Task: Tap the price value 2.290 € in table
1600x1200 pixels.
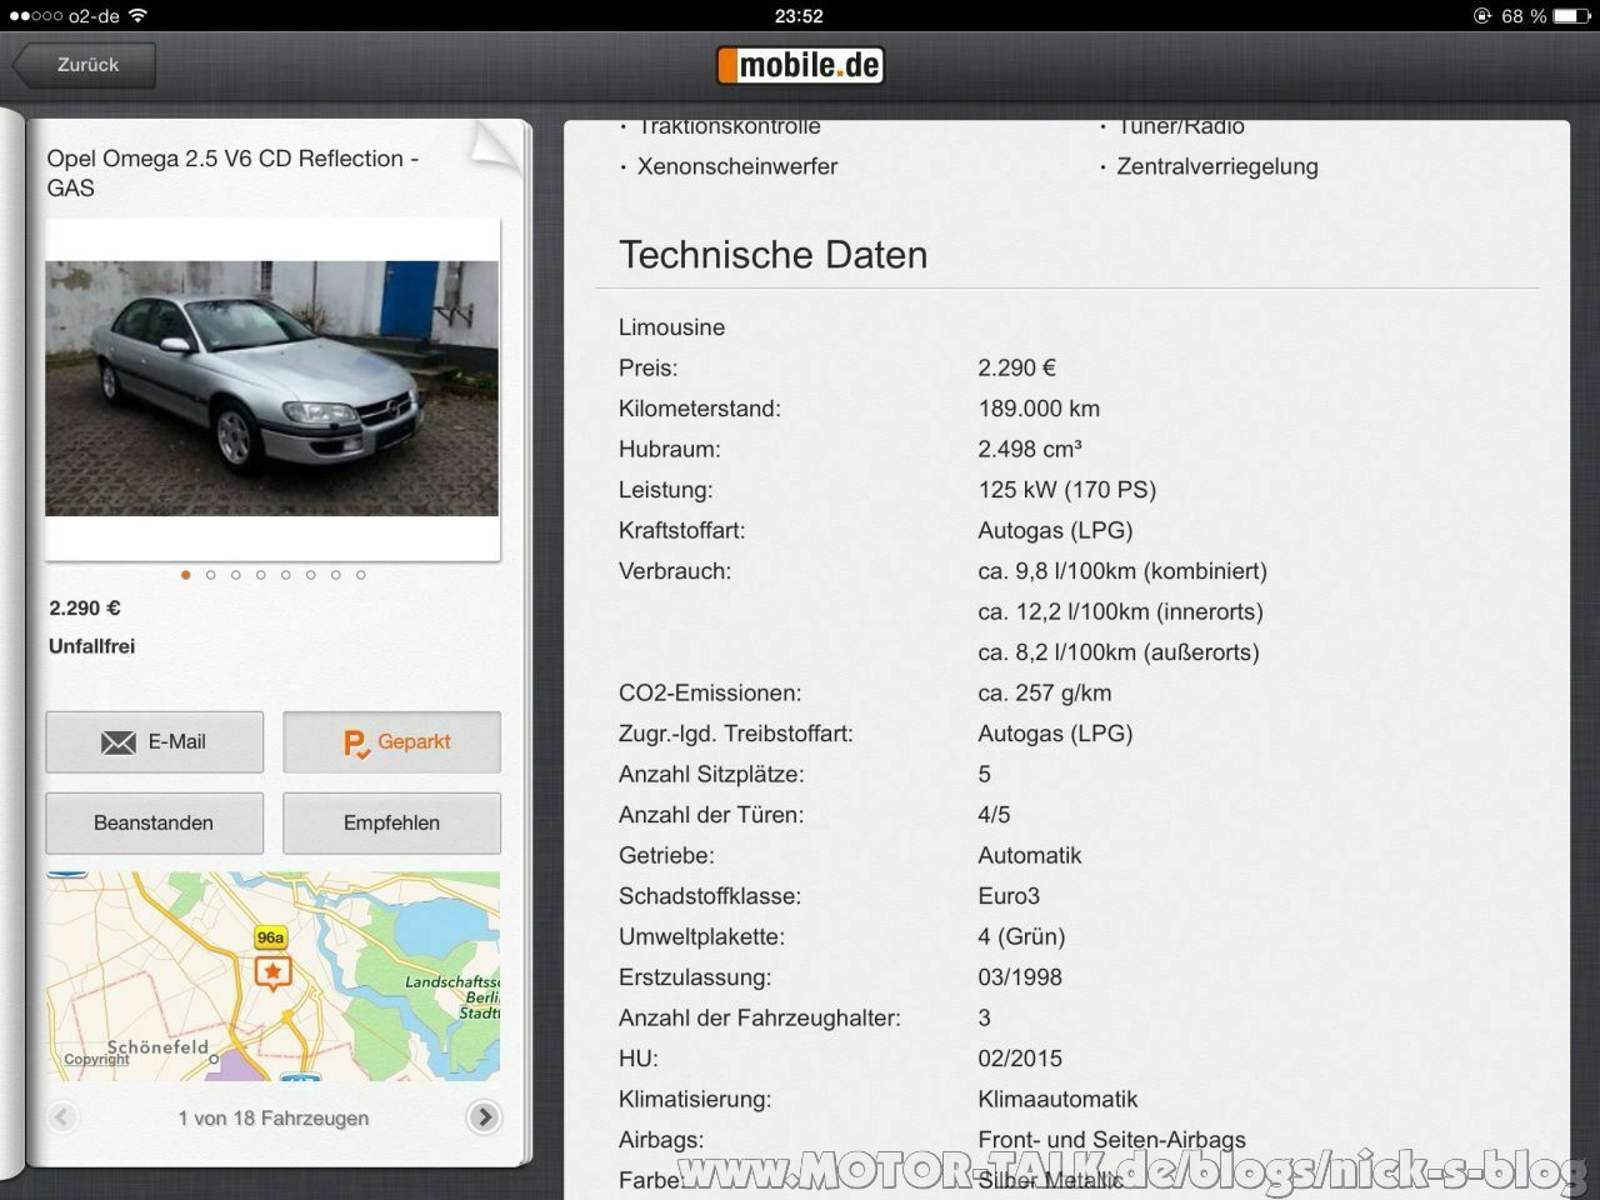Action: [1016, 368]
